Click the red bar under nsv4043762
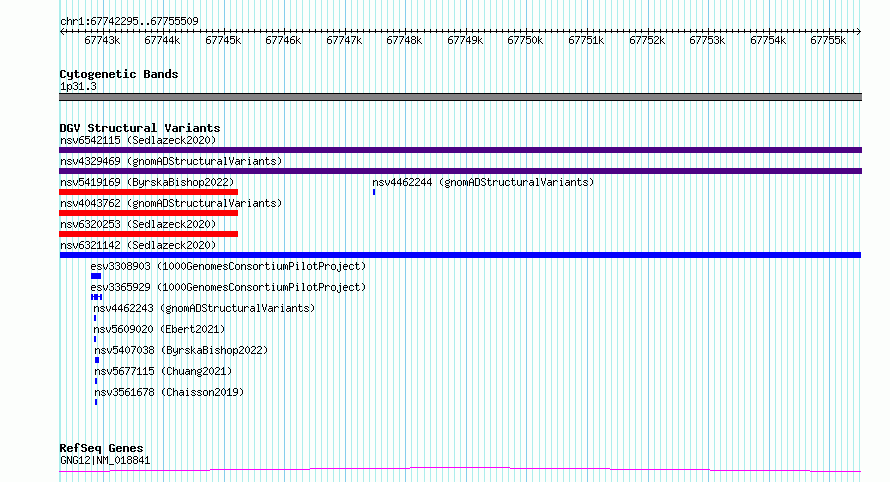Image resolution: width=890 pixels, height=482 pixels. (x=149, y=213)
